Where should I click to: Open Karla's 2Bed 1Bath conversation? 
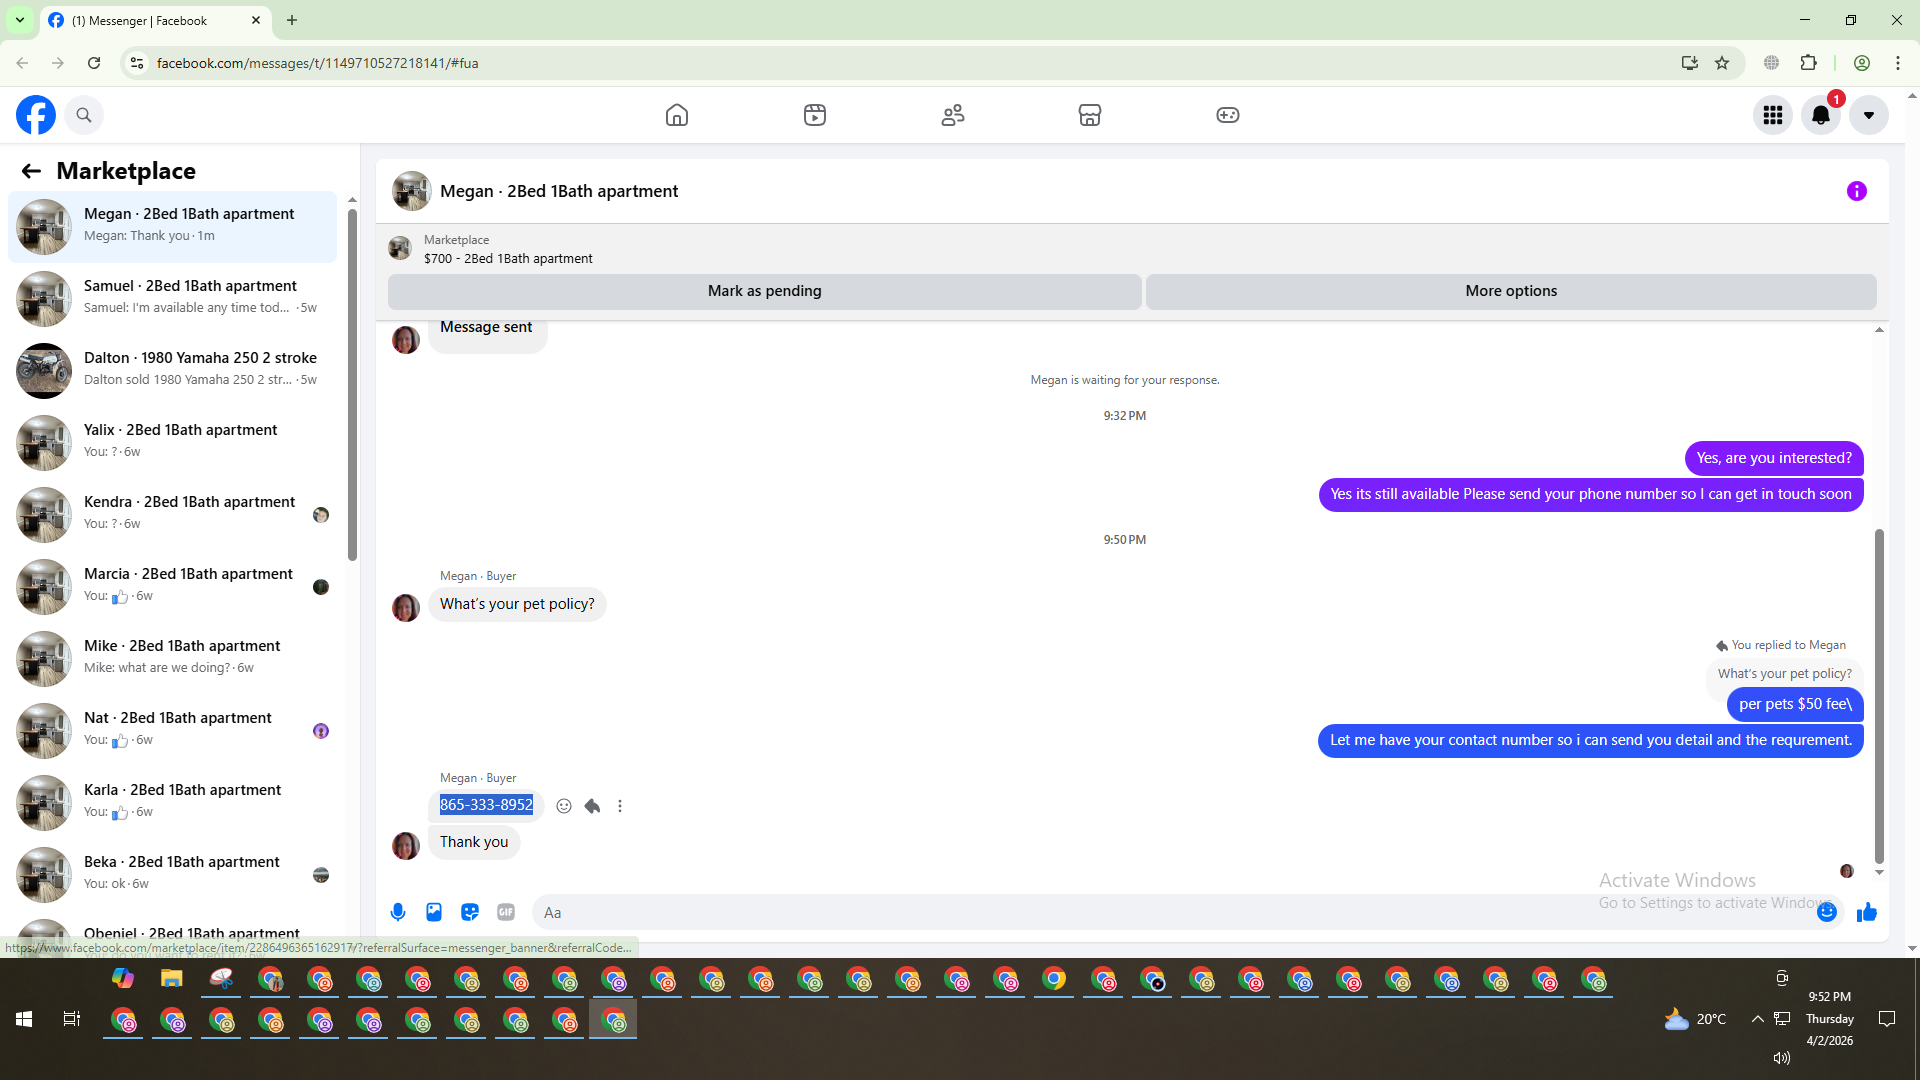coord(172,802)
